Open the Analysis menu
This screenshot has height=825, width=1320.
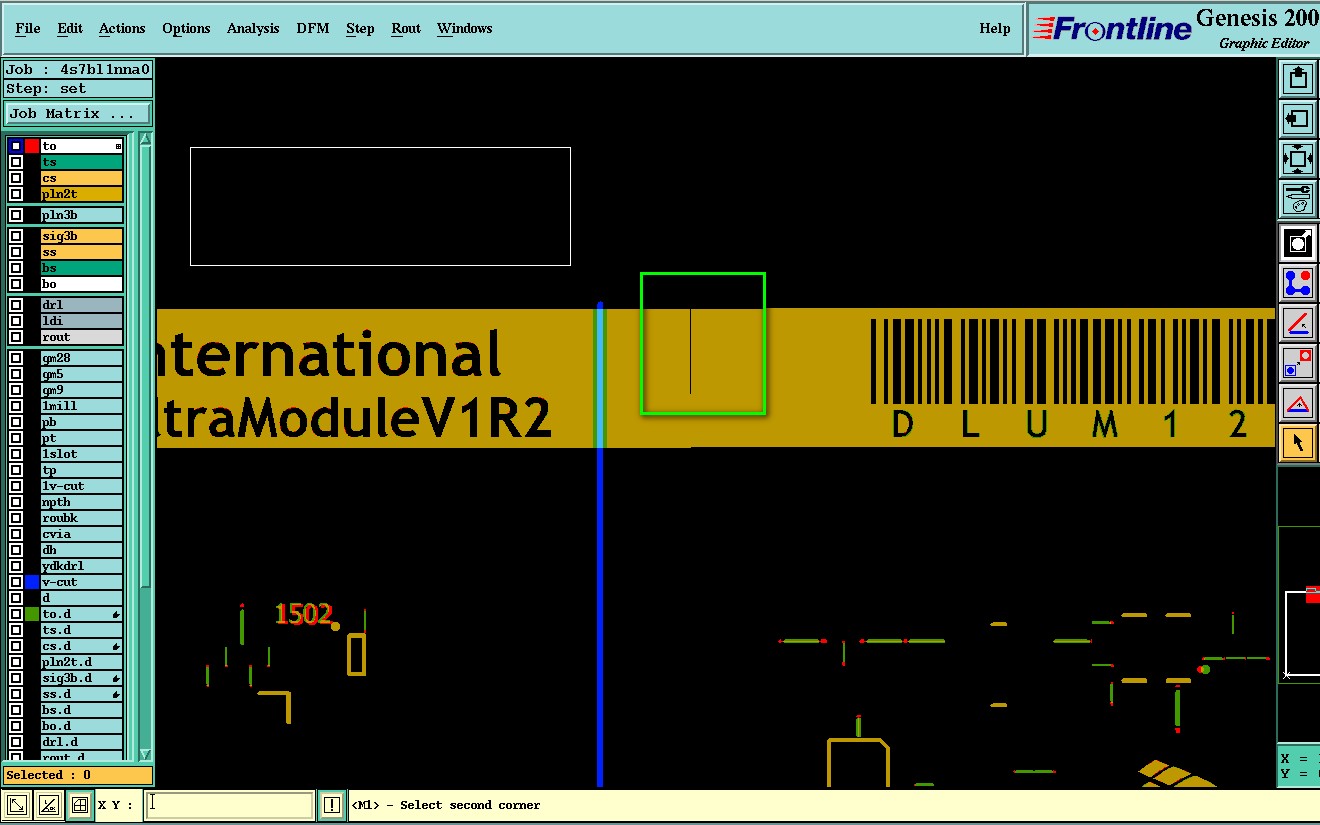click(253, 28)
